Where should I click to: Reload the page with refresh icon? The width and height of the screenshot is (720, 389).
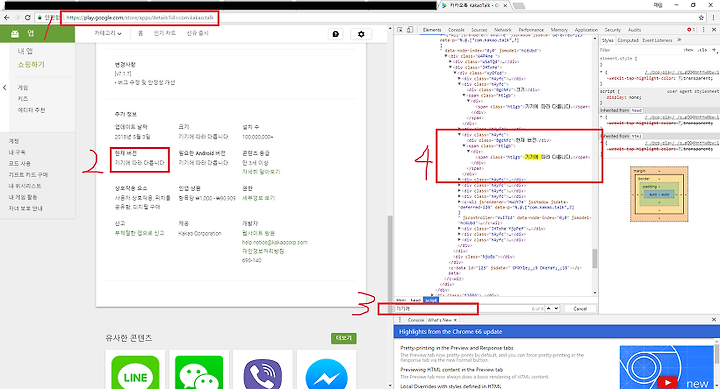point(28,17)
